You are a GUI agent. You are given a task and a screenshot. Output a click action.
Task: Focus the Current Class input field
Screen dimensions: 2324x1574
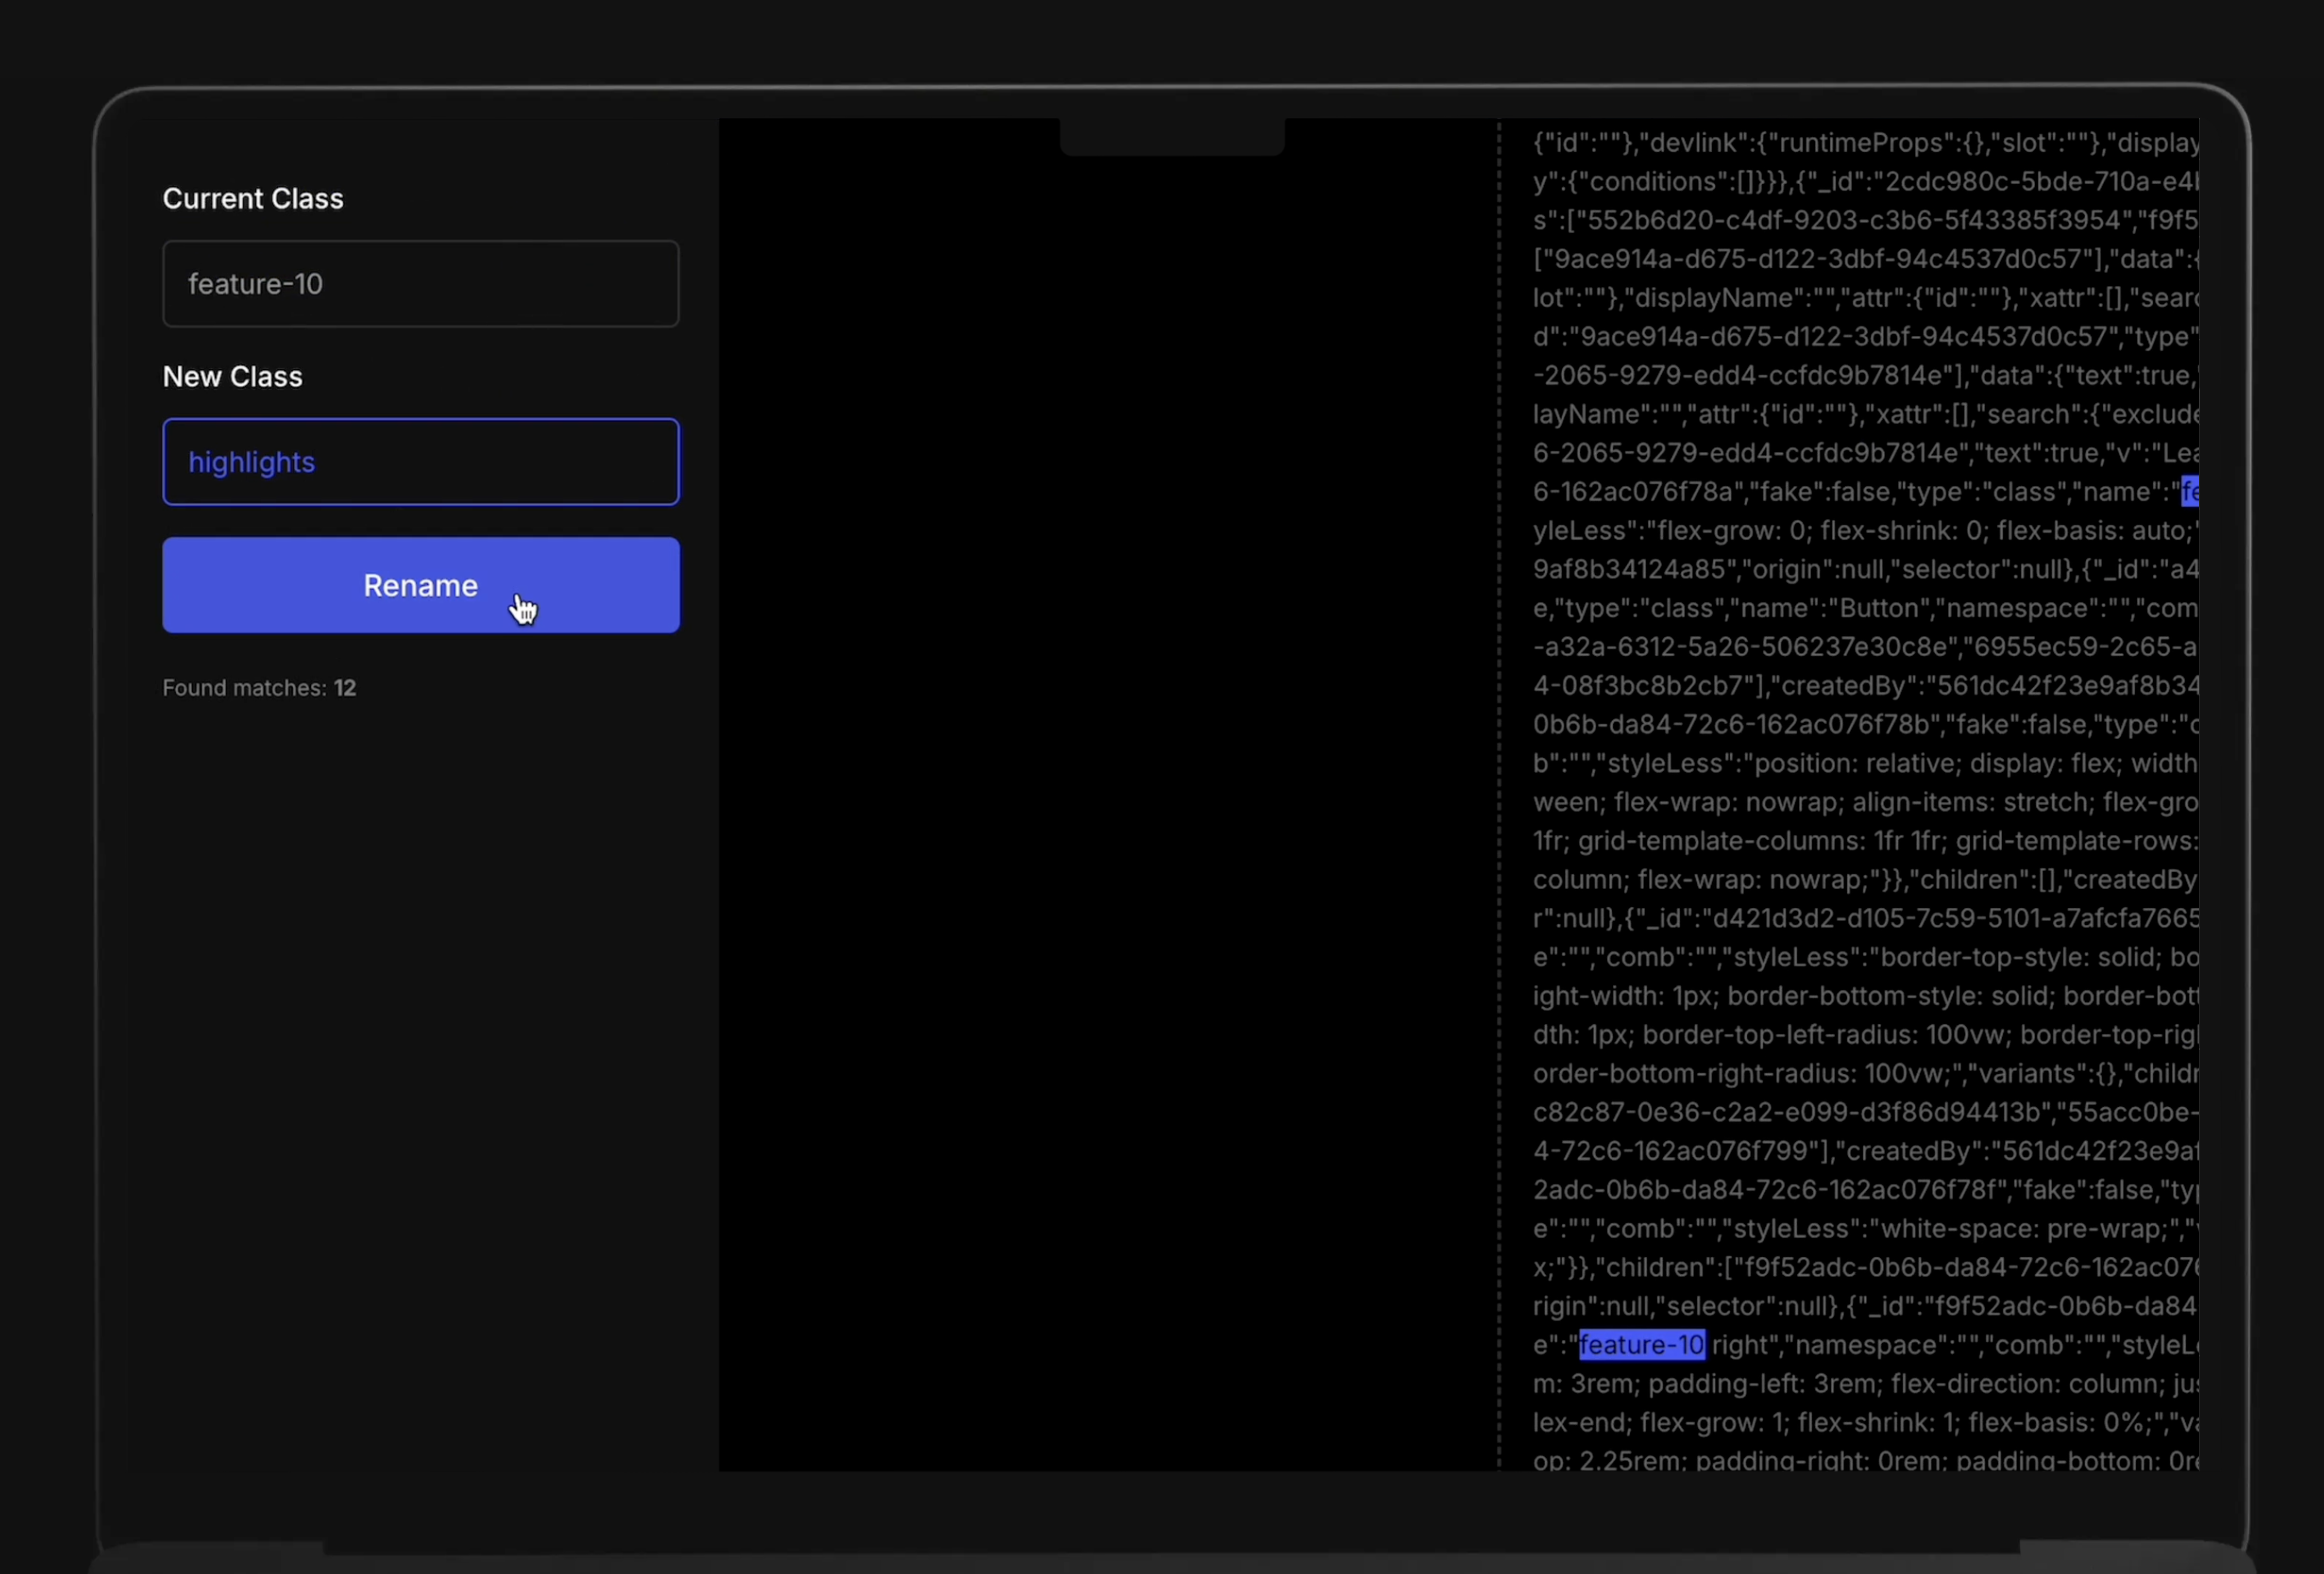(420, 284)
